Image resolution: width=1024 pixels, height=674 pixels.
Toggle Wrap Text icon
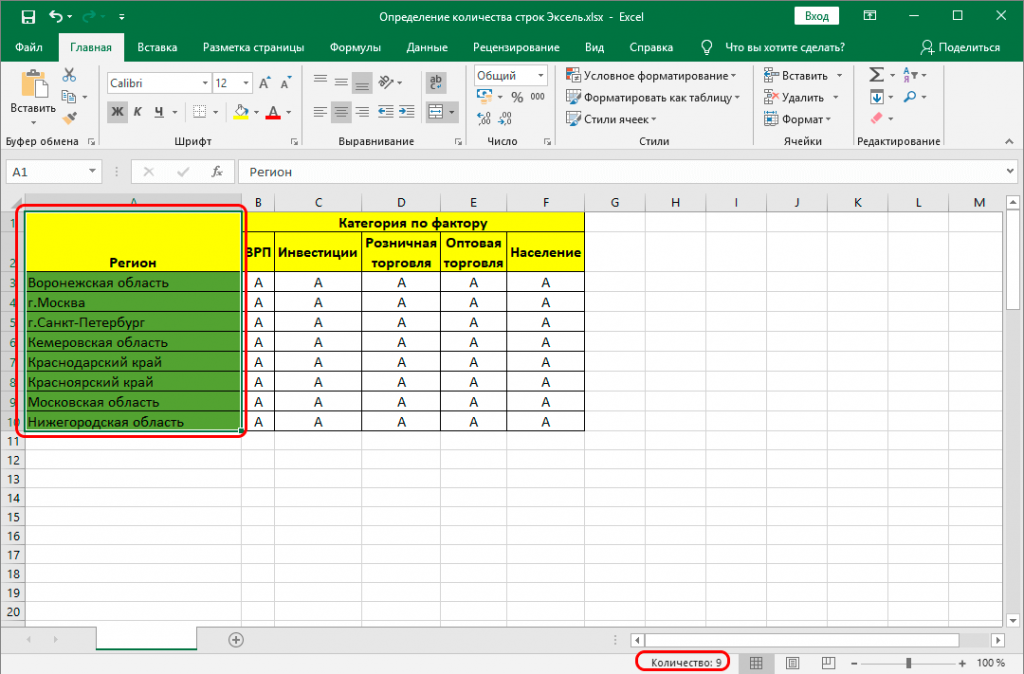(x=436, y=82)
